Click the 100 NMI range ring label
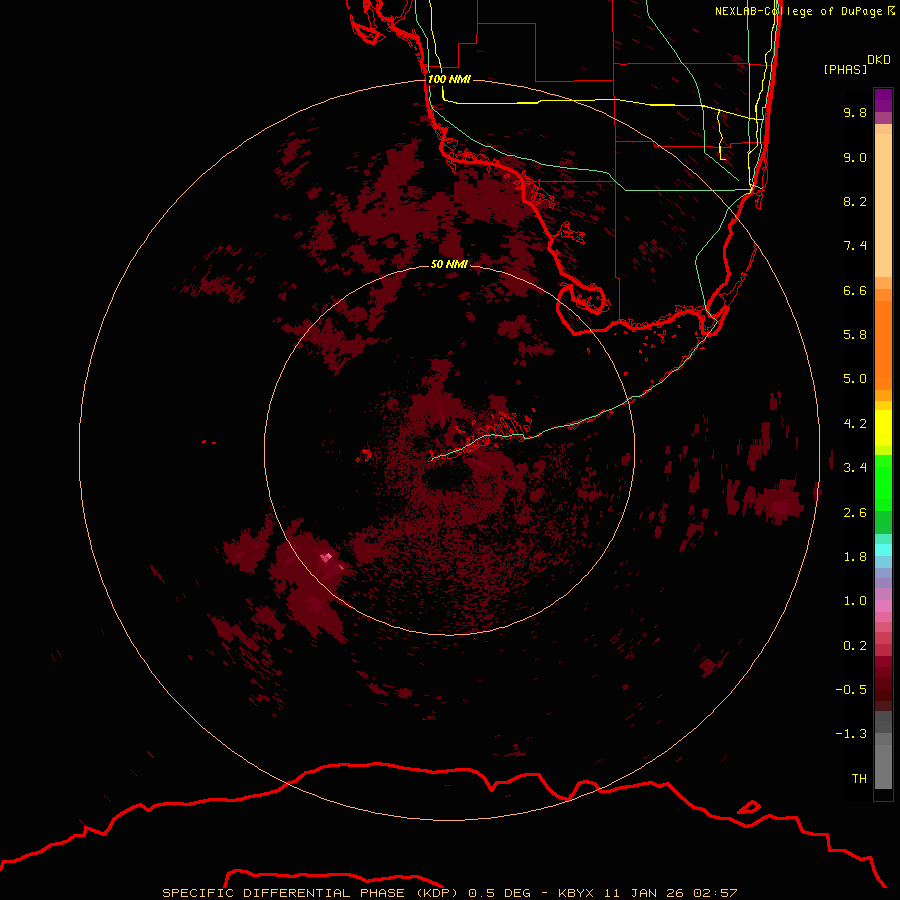Screen dimensions: 900x900 coord(449,79)
